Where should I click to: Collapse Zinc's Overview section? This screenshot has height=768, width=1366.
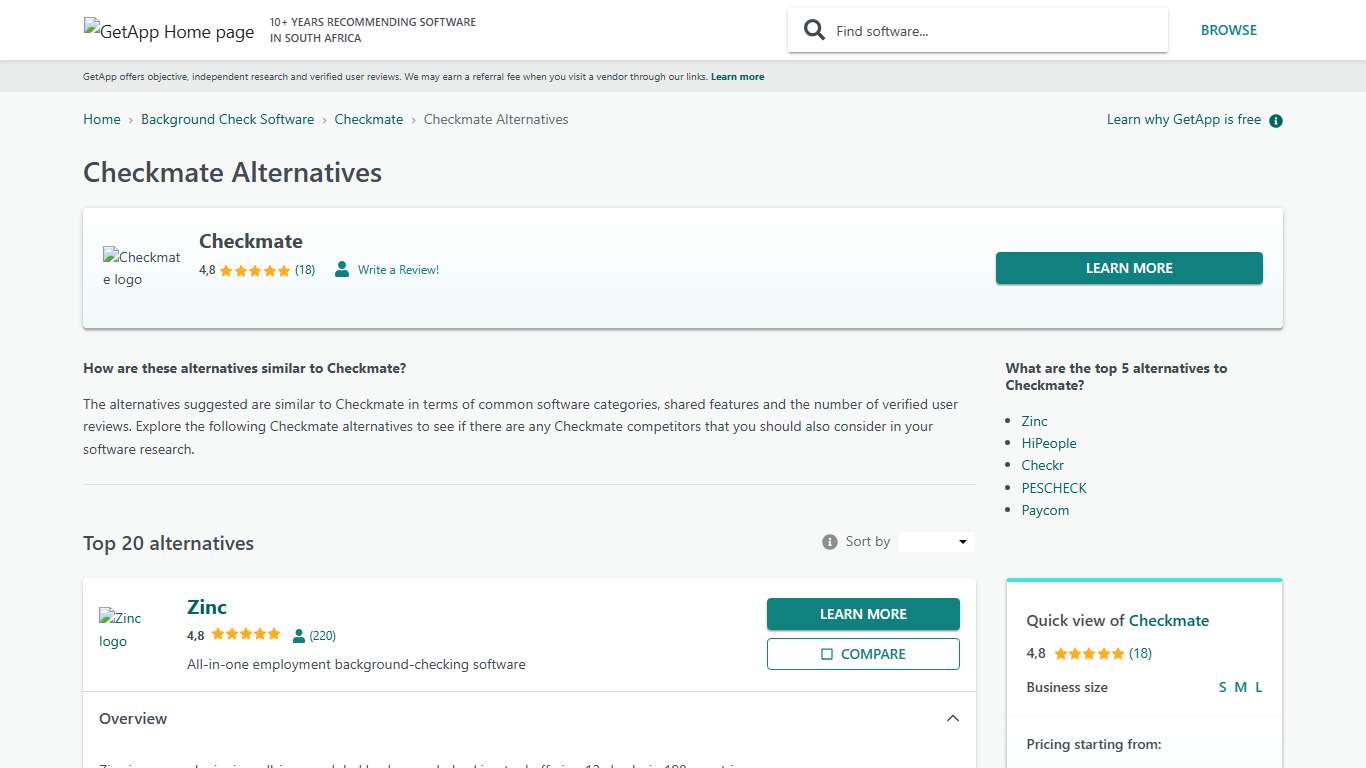click(x=952, y=718)
